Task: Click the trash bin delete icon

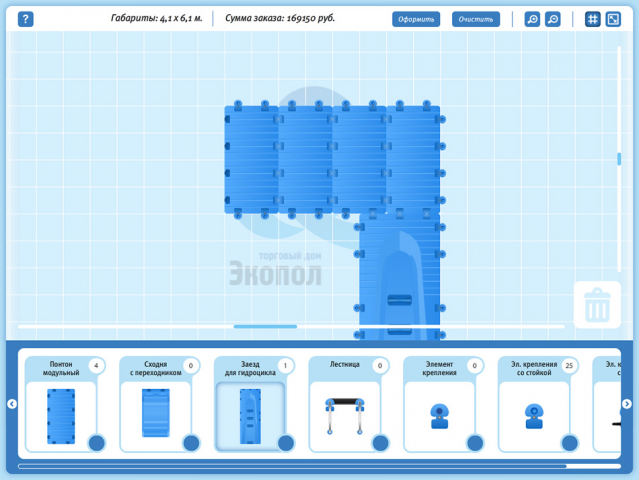Action: coord(597,305)
